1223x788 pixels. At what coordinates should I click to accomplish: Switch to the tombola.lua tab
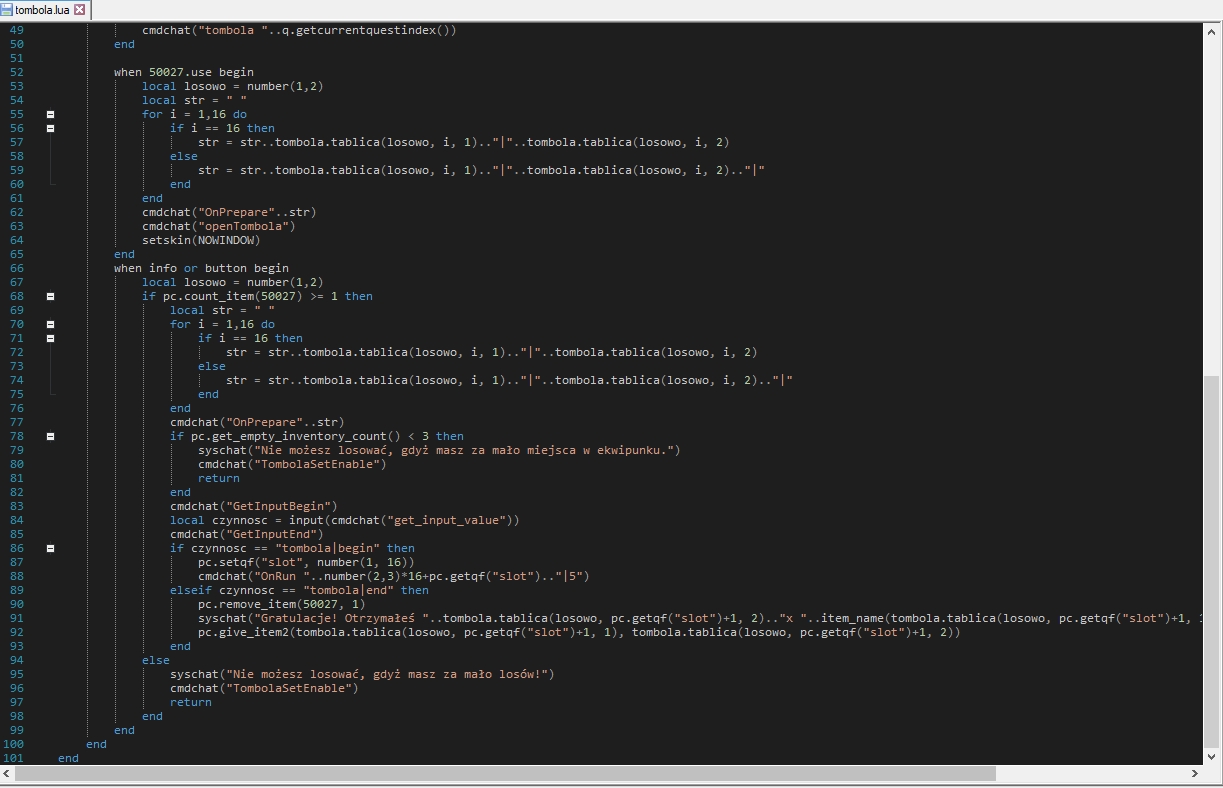(x=44, y=9)
